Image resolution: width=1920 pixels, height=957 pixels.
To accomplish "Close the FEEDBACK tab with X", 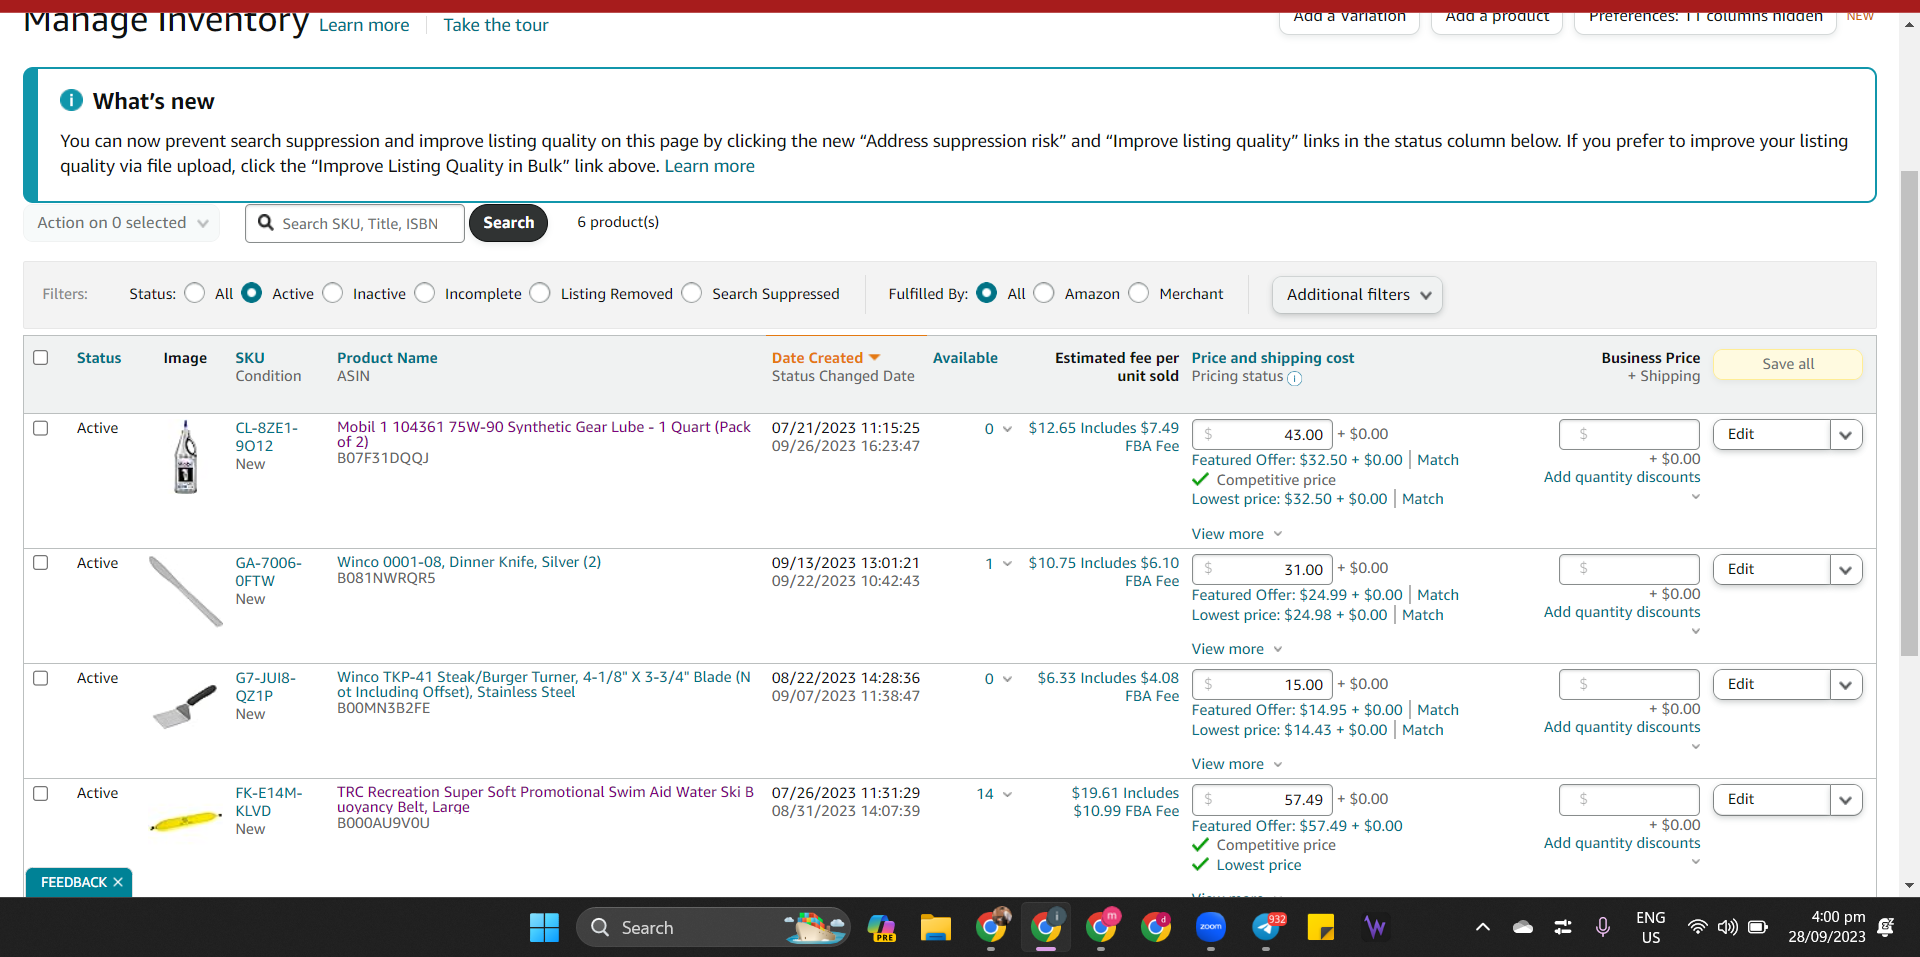I will coord(118,882).
